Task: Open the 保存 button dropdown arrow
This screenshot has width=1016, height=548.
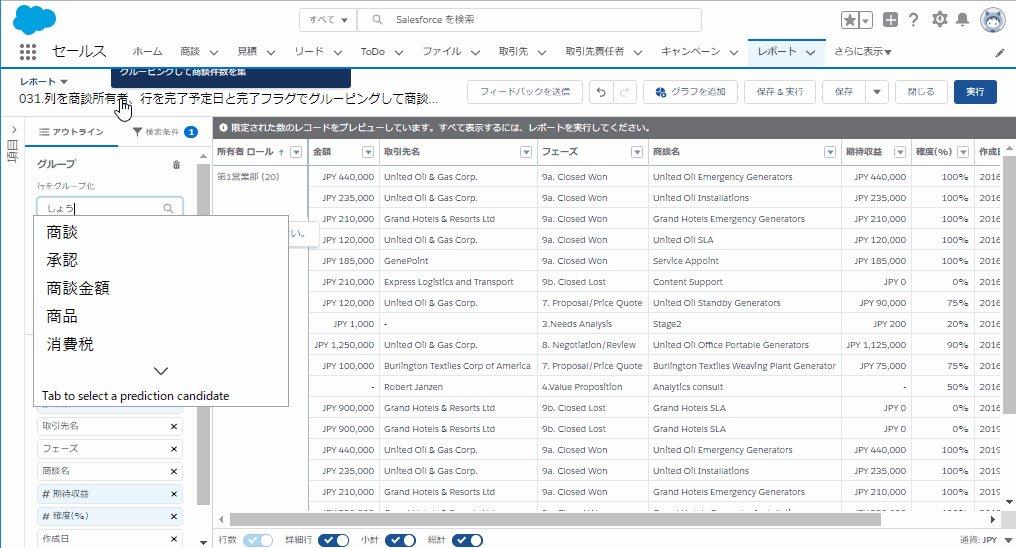Action: coord(877,92)
